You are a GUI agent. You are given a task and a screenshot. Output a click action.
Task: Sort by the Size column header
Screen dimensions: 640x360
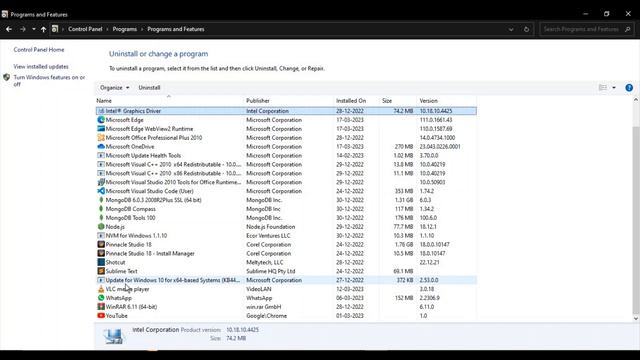point(398,100)
